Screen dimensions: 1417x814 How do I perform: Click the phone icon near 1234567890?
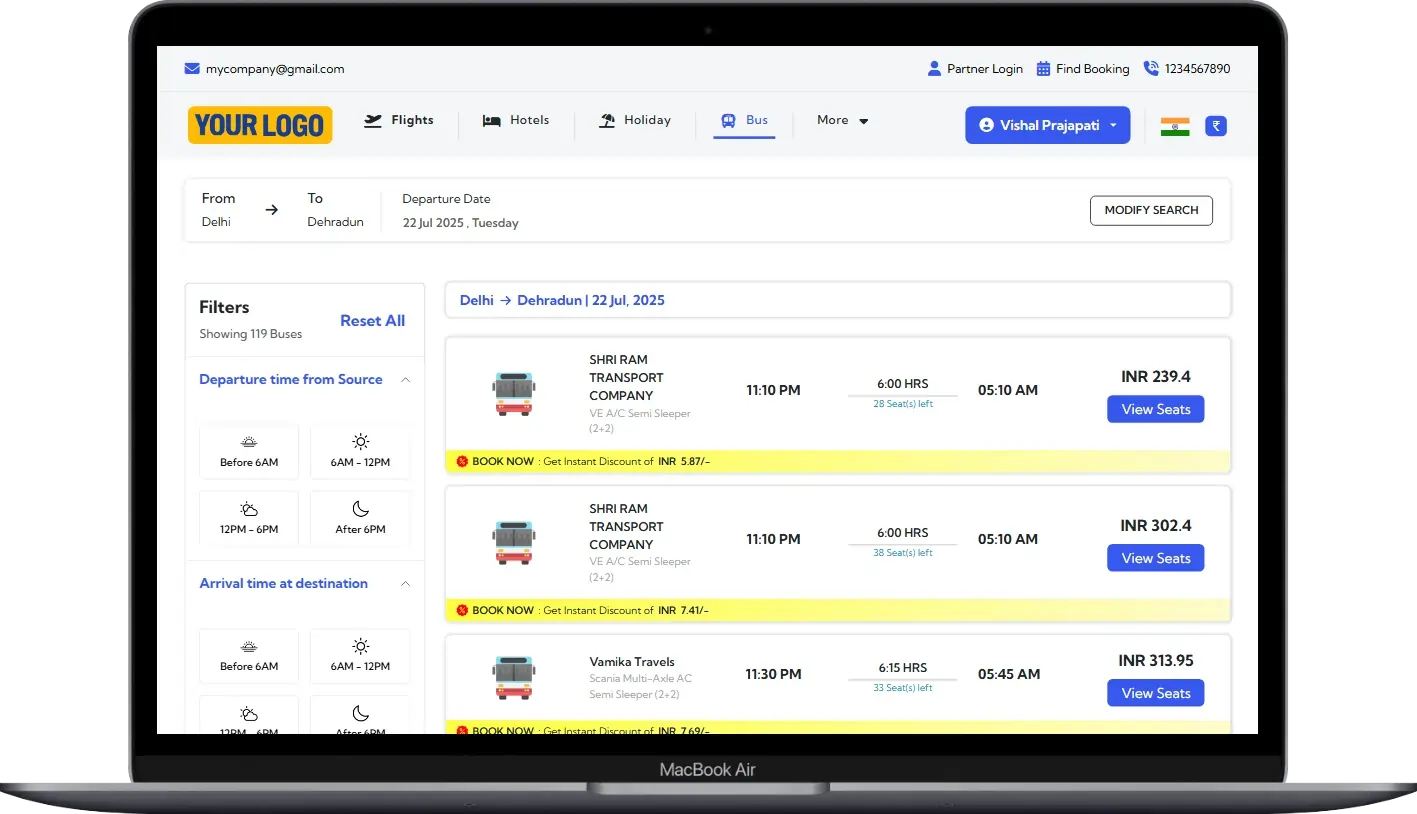click(1148, 68)
